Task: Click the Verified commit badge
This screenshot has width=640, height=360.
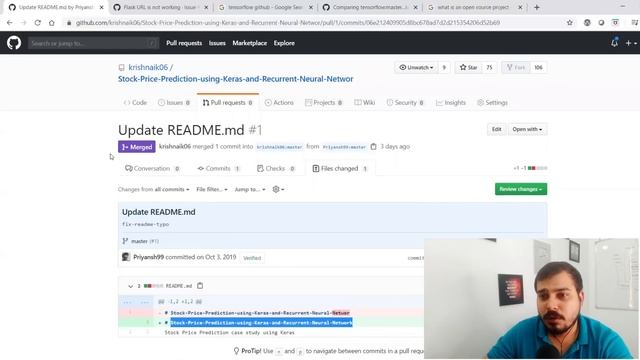Action: click(252, 258)
